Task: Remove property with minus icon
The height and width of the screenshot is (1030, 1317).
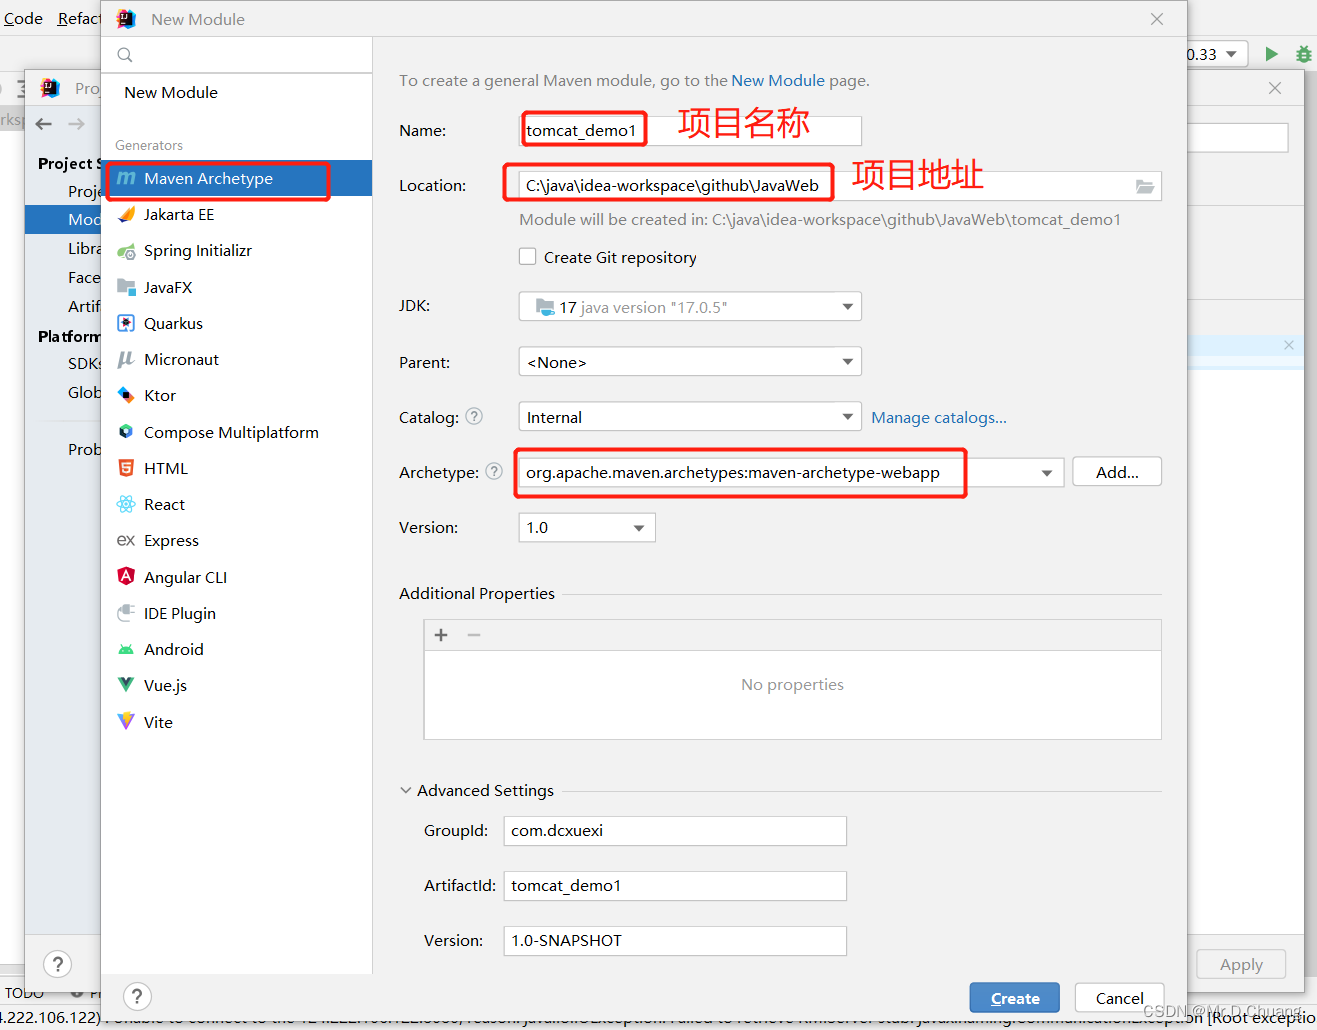Action: point(474,635)
